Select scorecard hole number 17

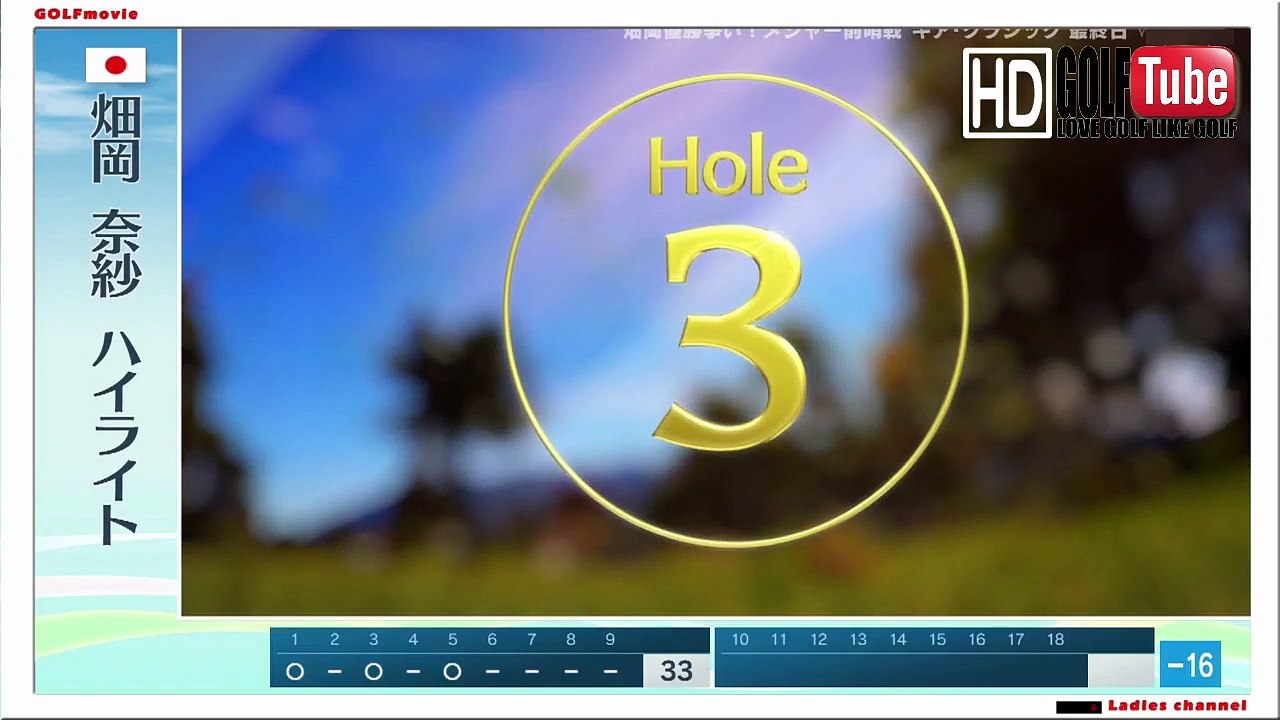1016,640
